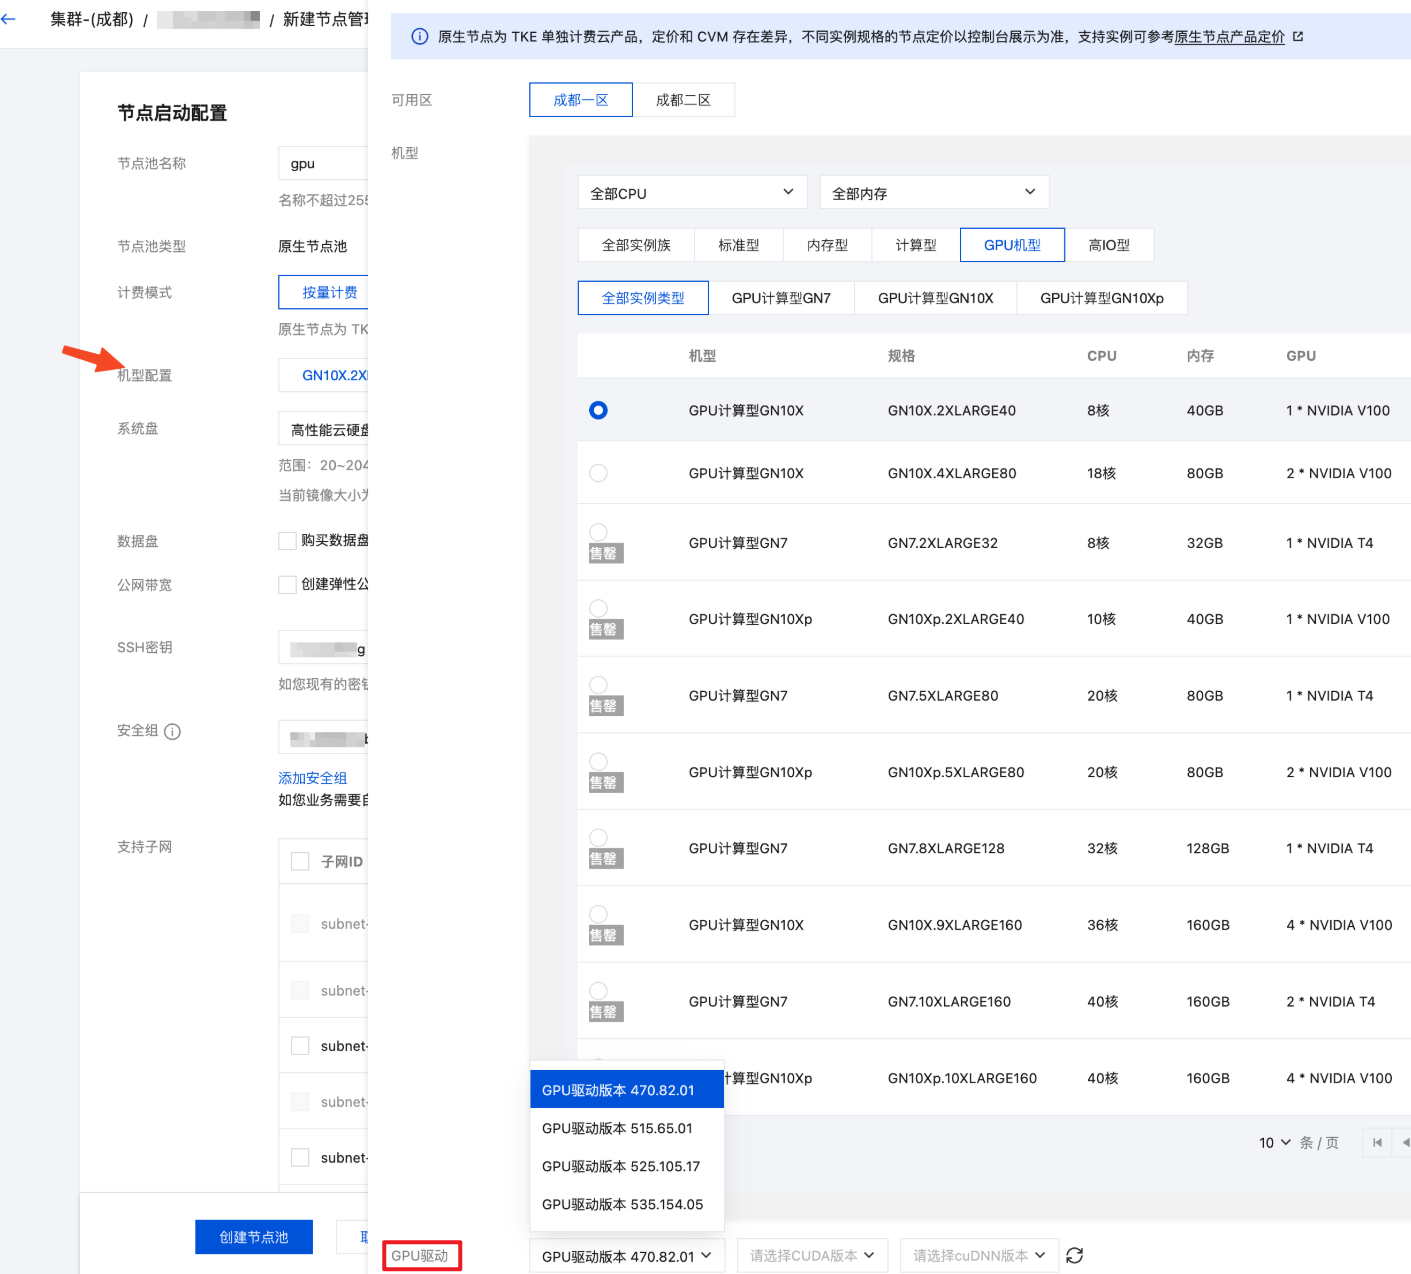Select the GN10X.2XLARGE40 radio button

pos(598,410)
